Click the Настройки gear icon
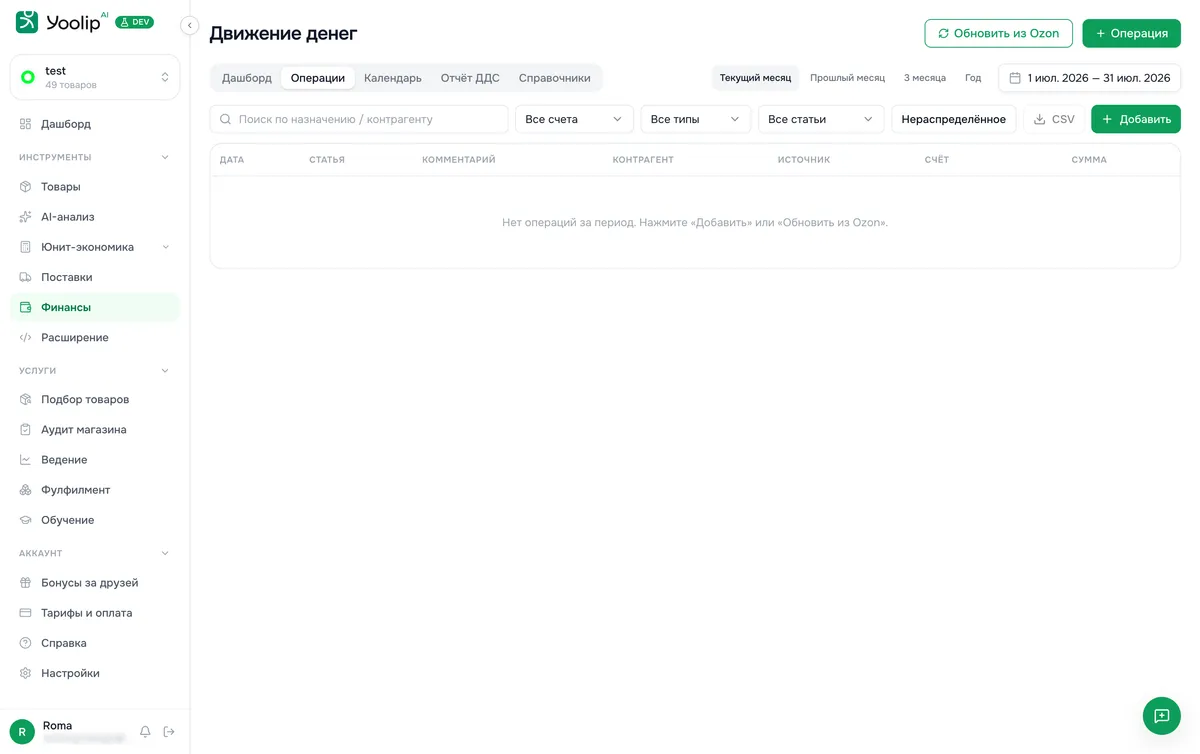 coord(26,673)
